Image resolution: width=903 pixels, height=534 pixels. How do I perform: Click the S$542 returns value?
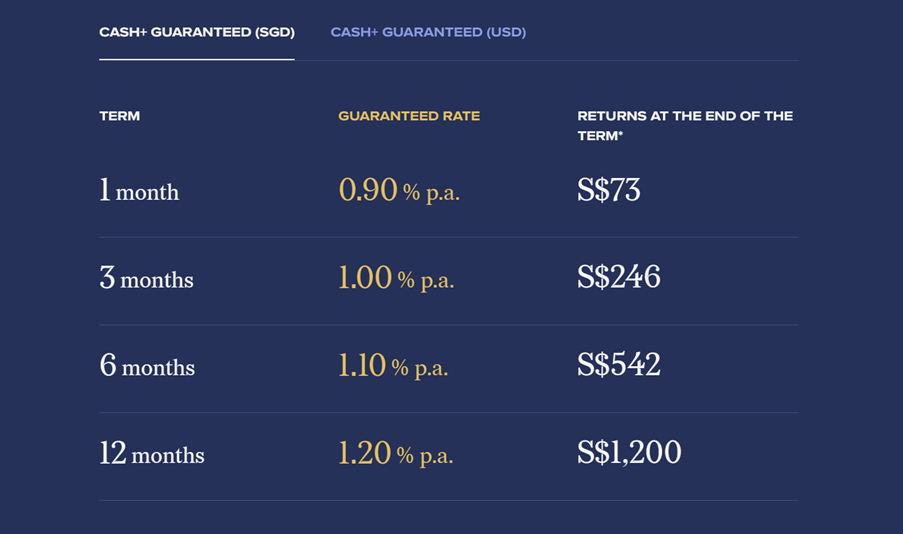pyautogui.click(x=619, y=366)
